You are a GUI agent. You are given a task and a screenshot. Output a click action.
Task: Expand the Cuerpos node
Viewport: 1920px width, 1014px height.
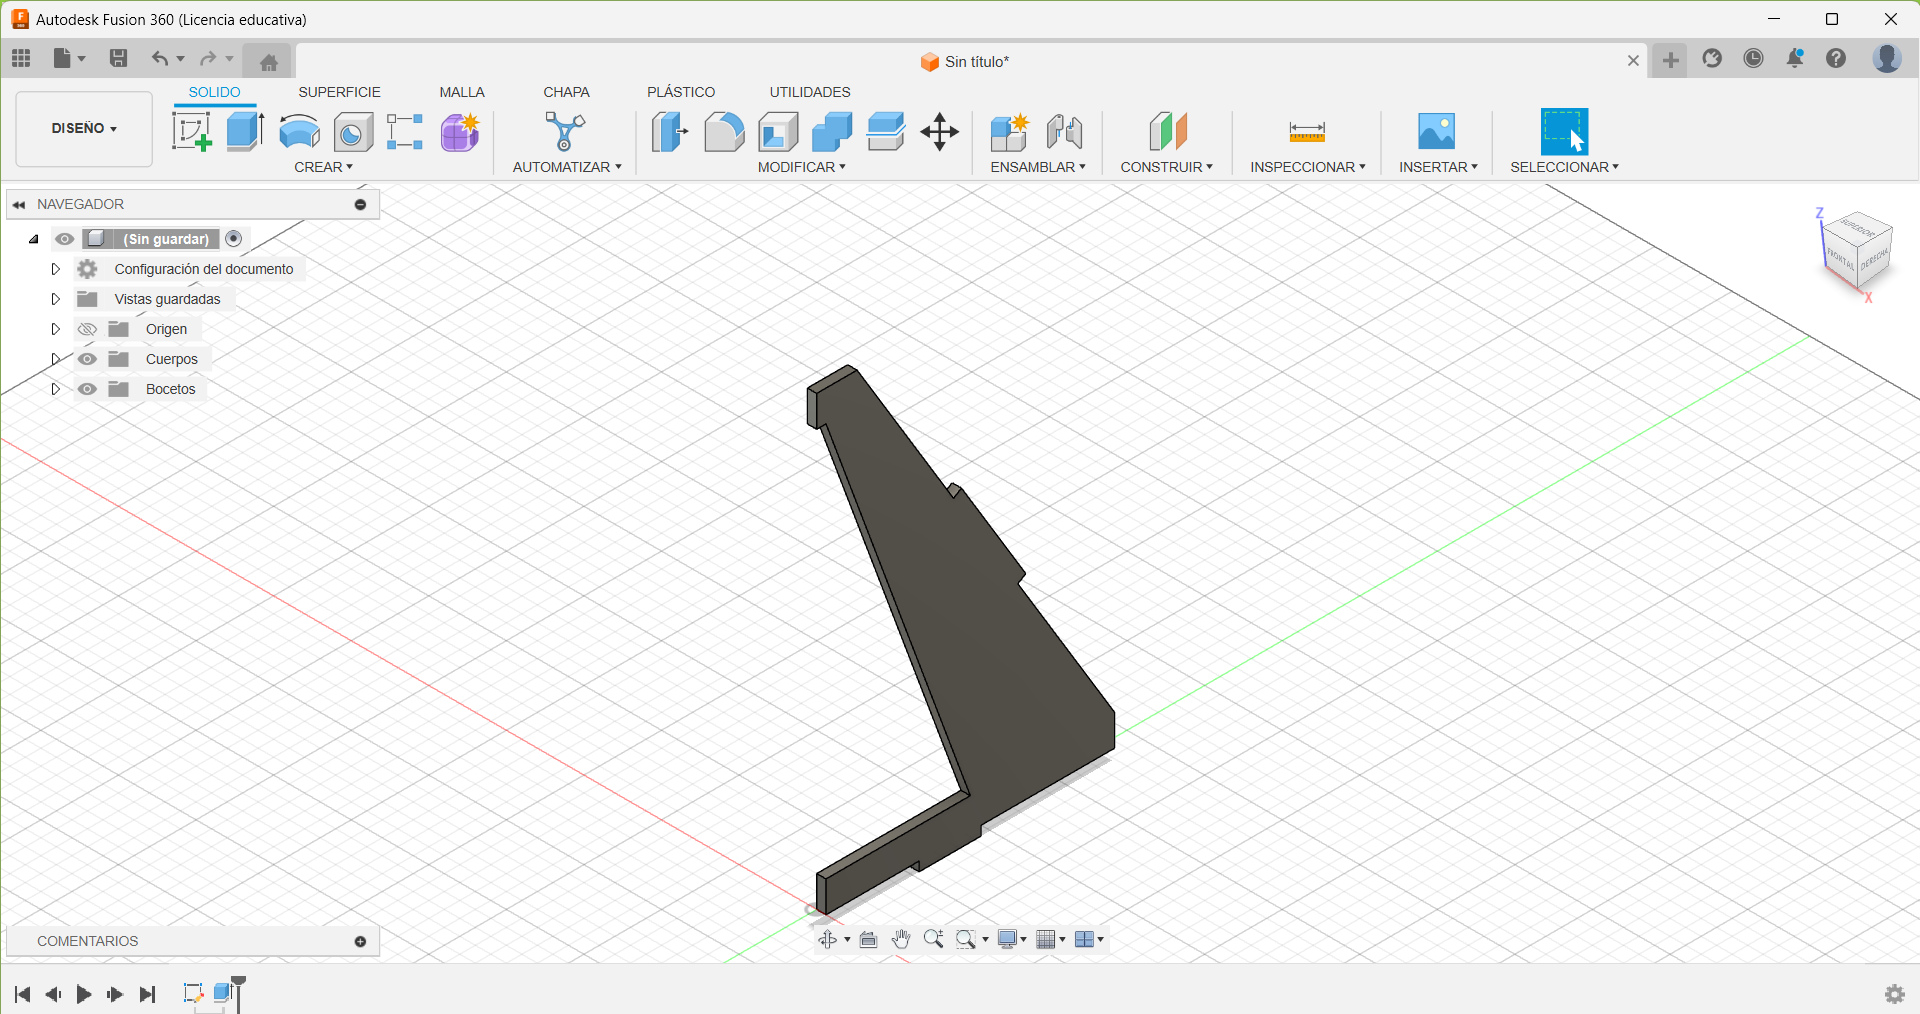coord(55,359)
